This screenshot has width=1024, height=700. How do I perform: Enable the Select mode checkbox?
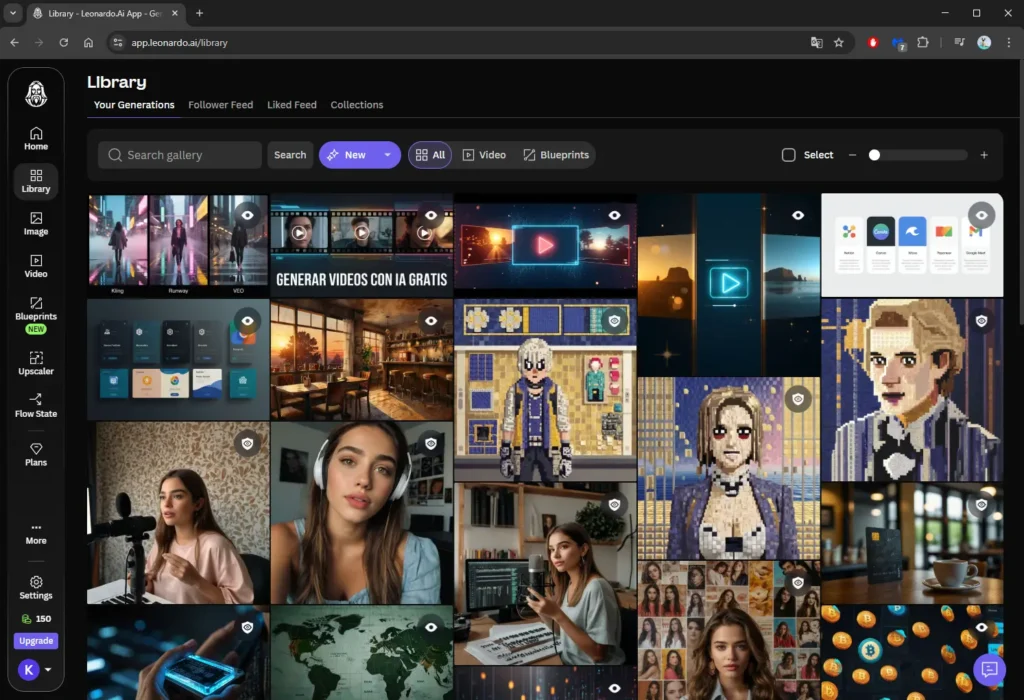click(x=788, y=155)
